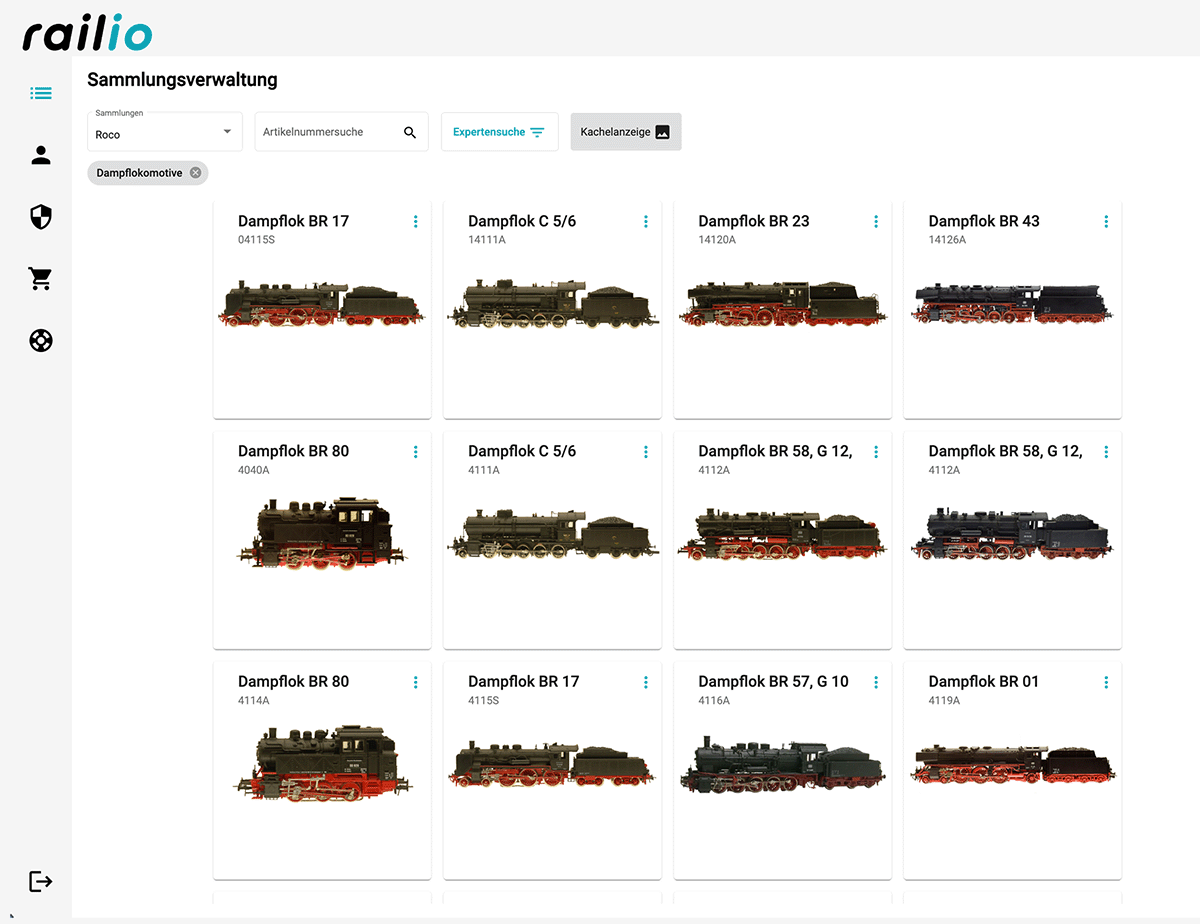Click article number 14126A
Screen dimensions: 1200x924
(947, 240)
